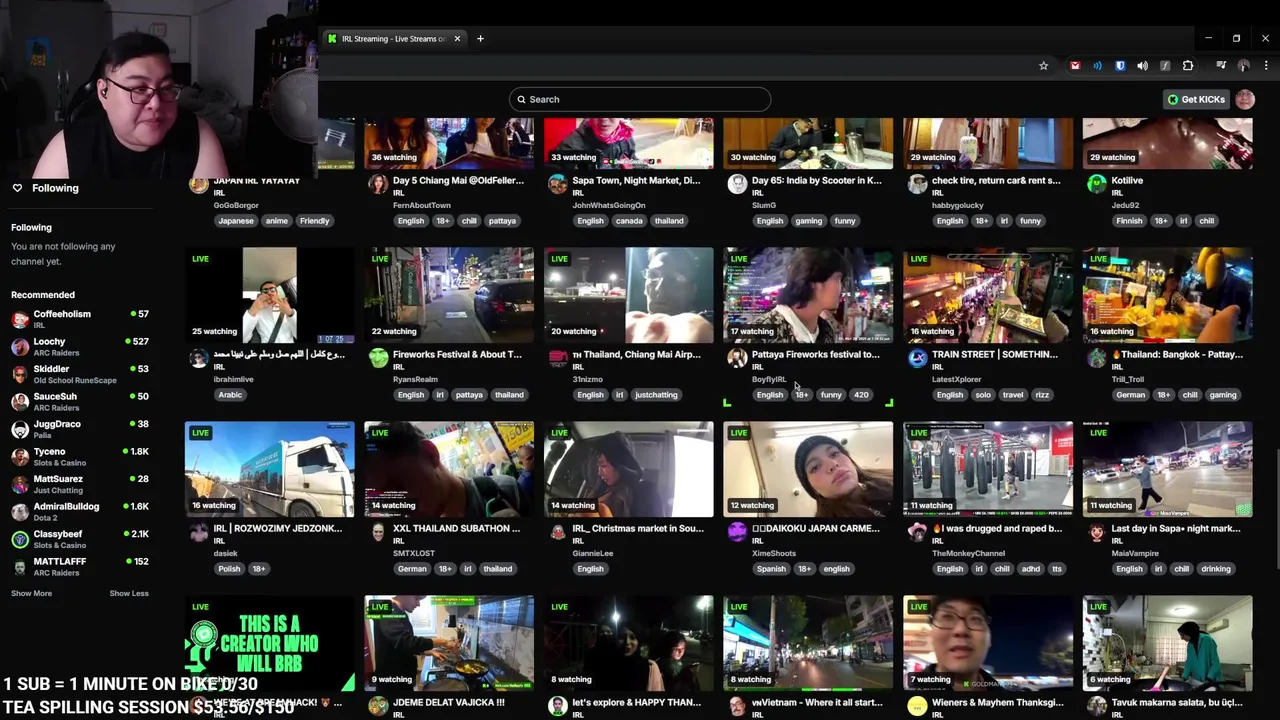Image resolution: width=1280 pixels, height=720 pixels.
Task: Click Show Less under Recommended
Action: [x=129, y=593]
